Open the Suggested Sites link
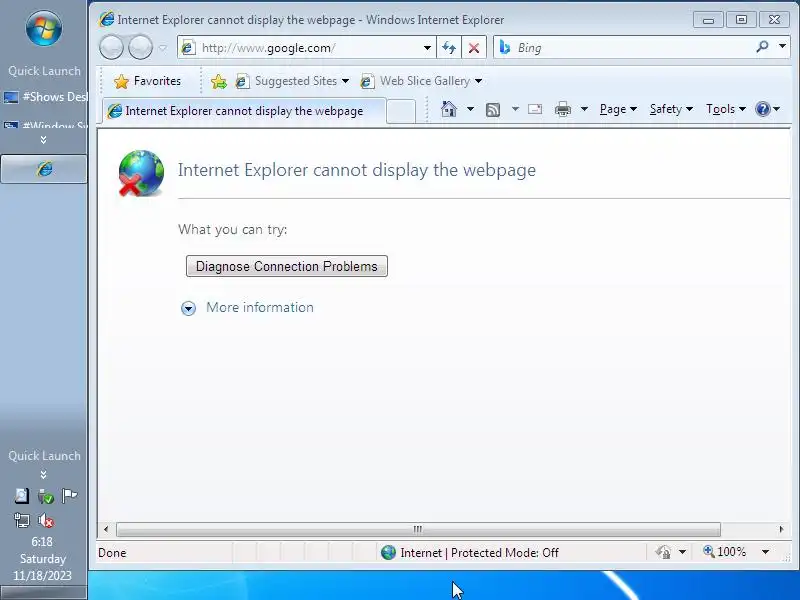Image resolution: width=800 pixels, height=600 pixels. [292, 81]
